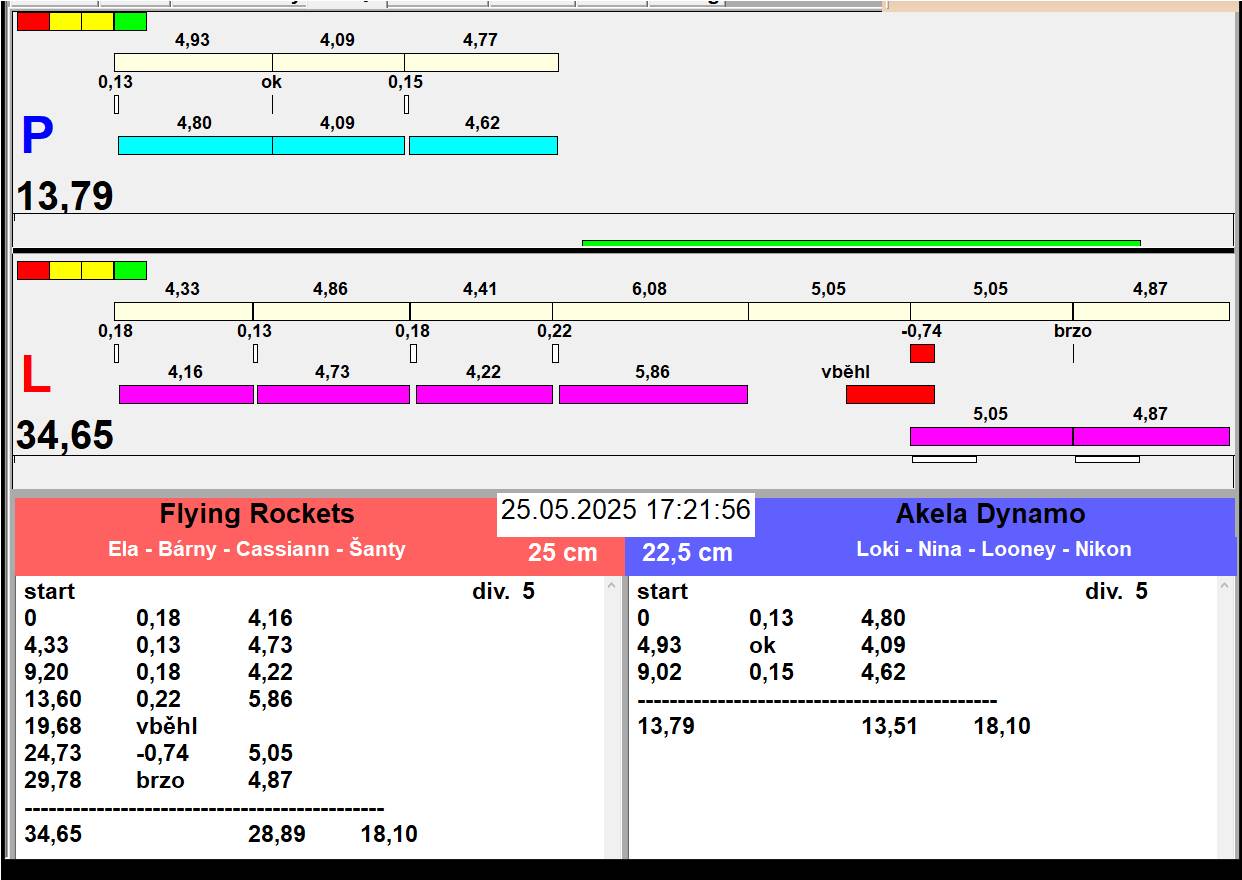
Task: Click 'div. 5' in the Akela Dynamo panel
Action: point(1116,591)
